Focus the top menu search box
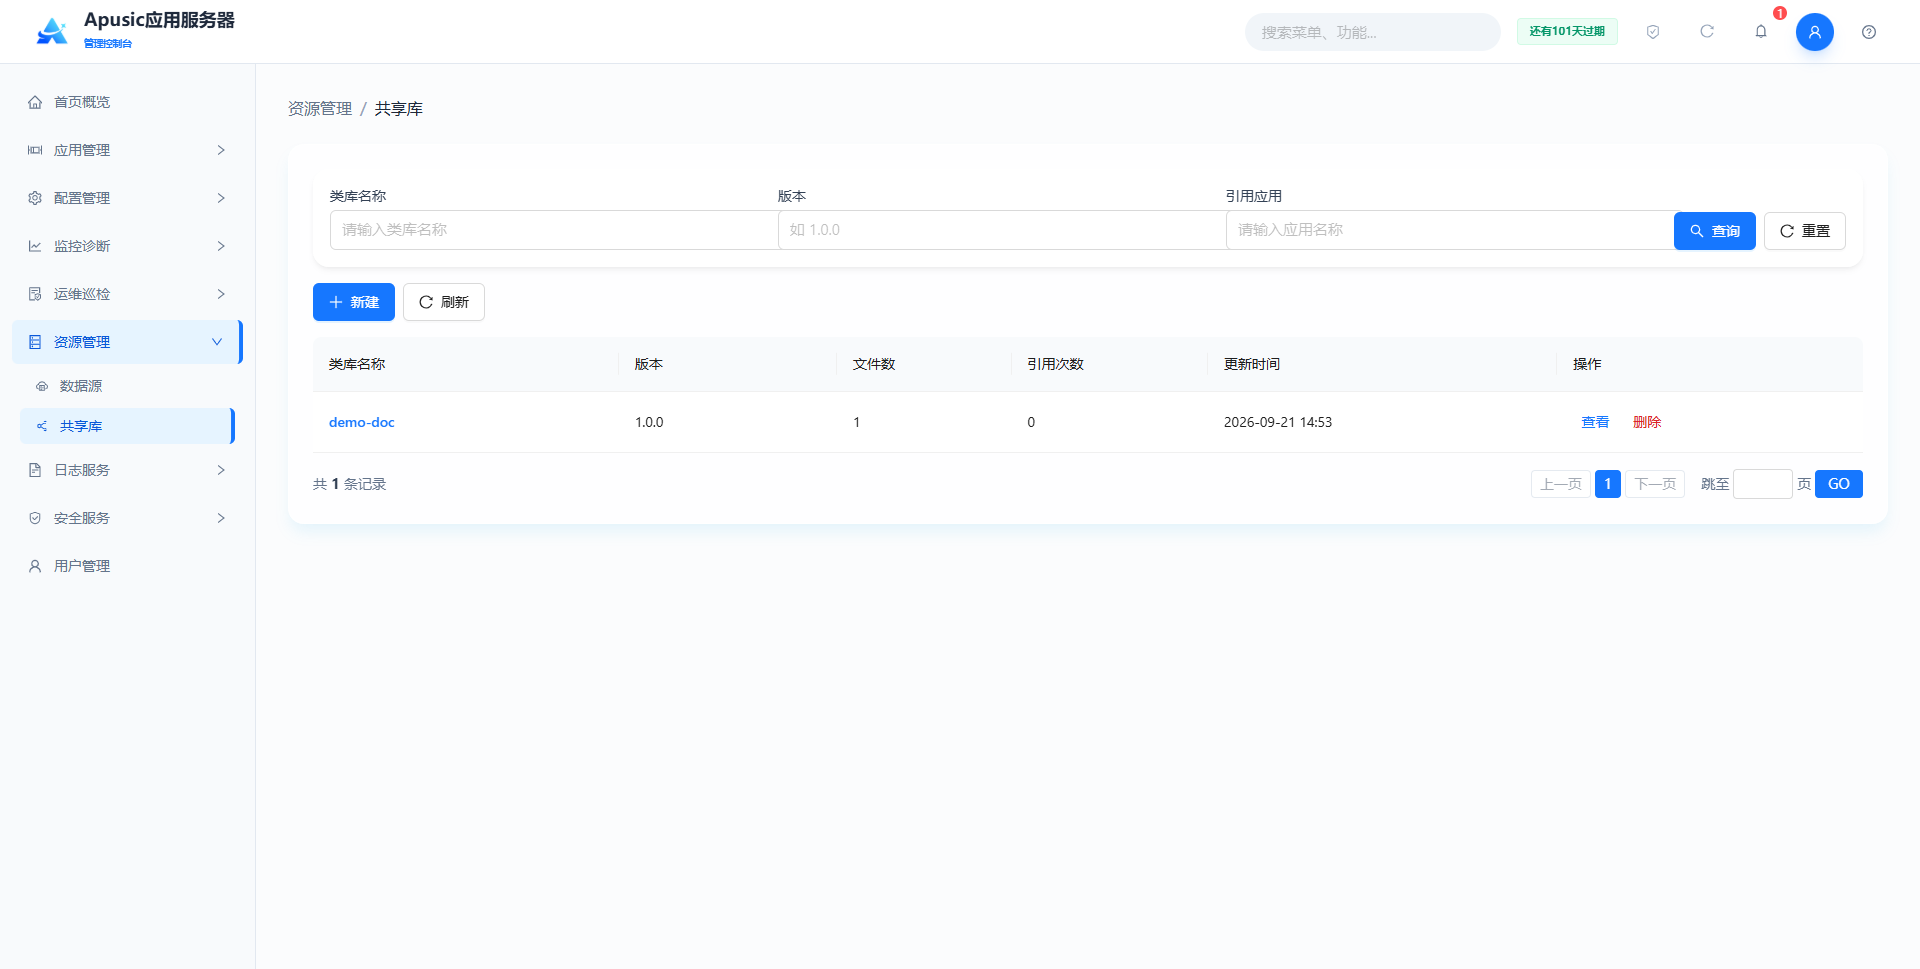Image resolution: width=1920 pixels, height=969 pixels. tap(1372, 32)
